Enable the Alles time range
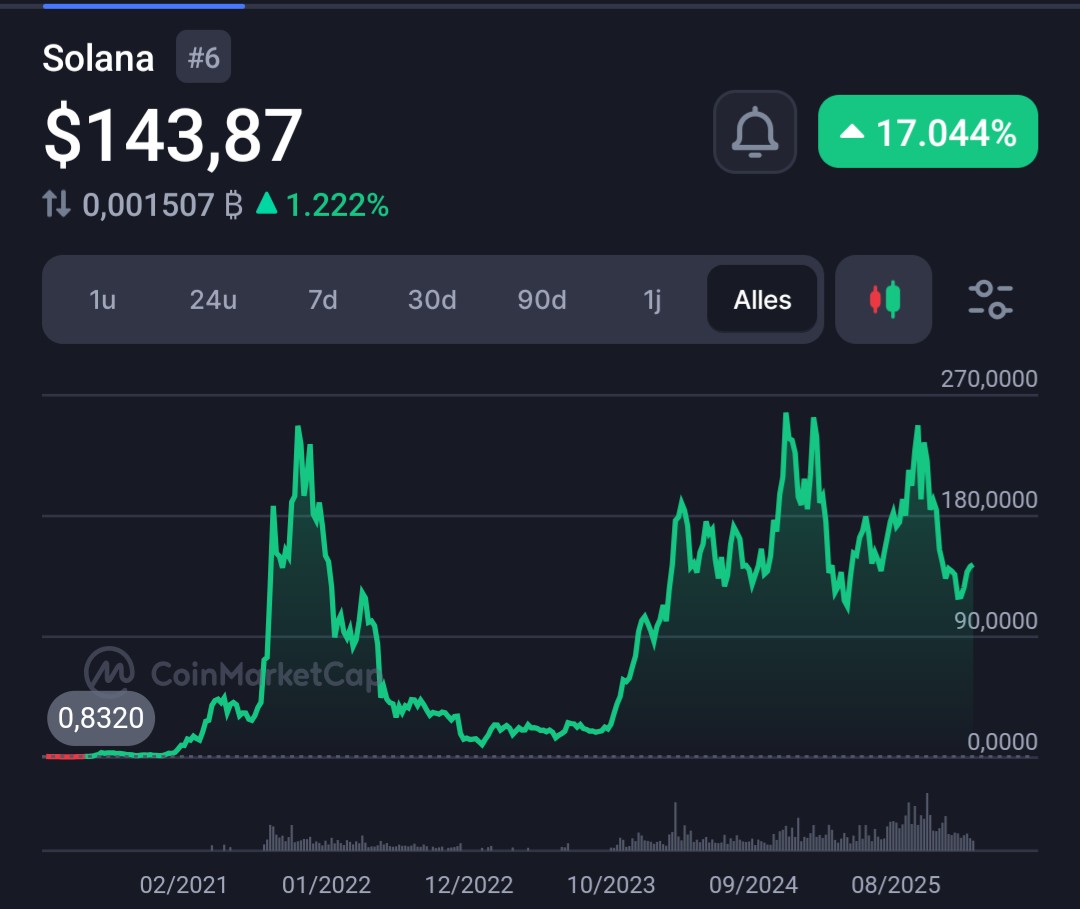The image size is (1080, 909). click(762, 299)
